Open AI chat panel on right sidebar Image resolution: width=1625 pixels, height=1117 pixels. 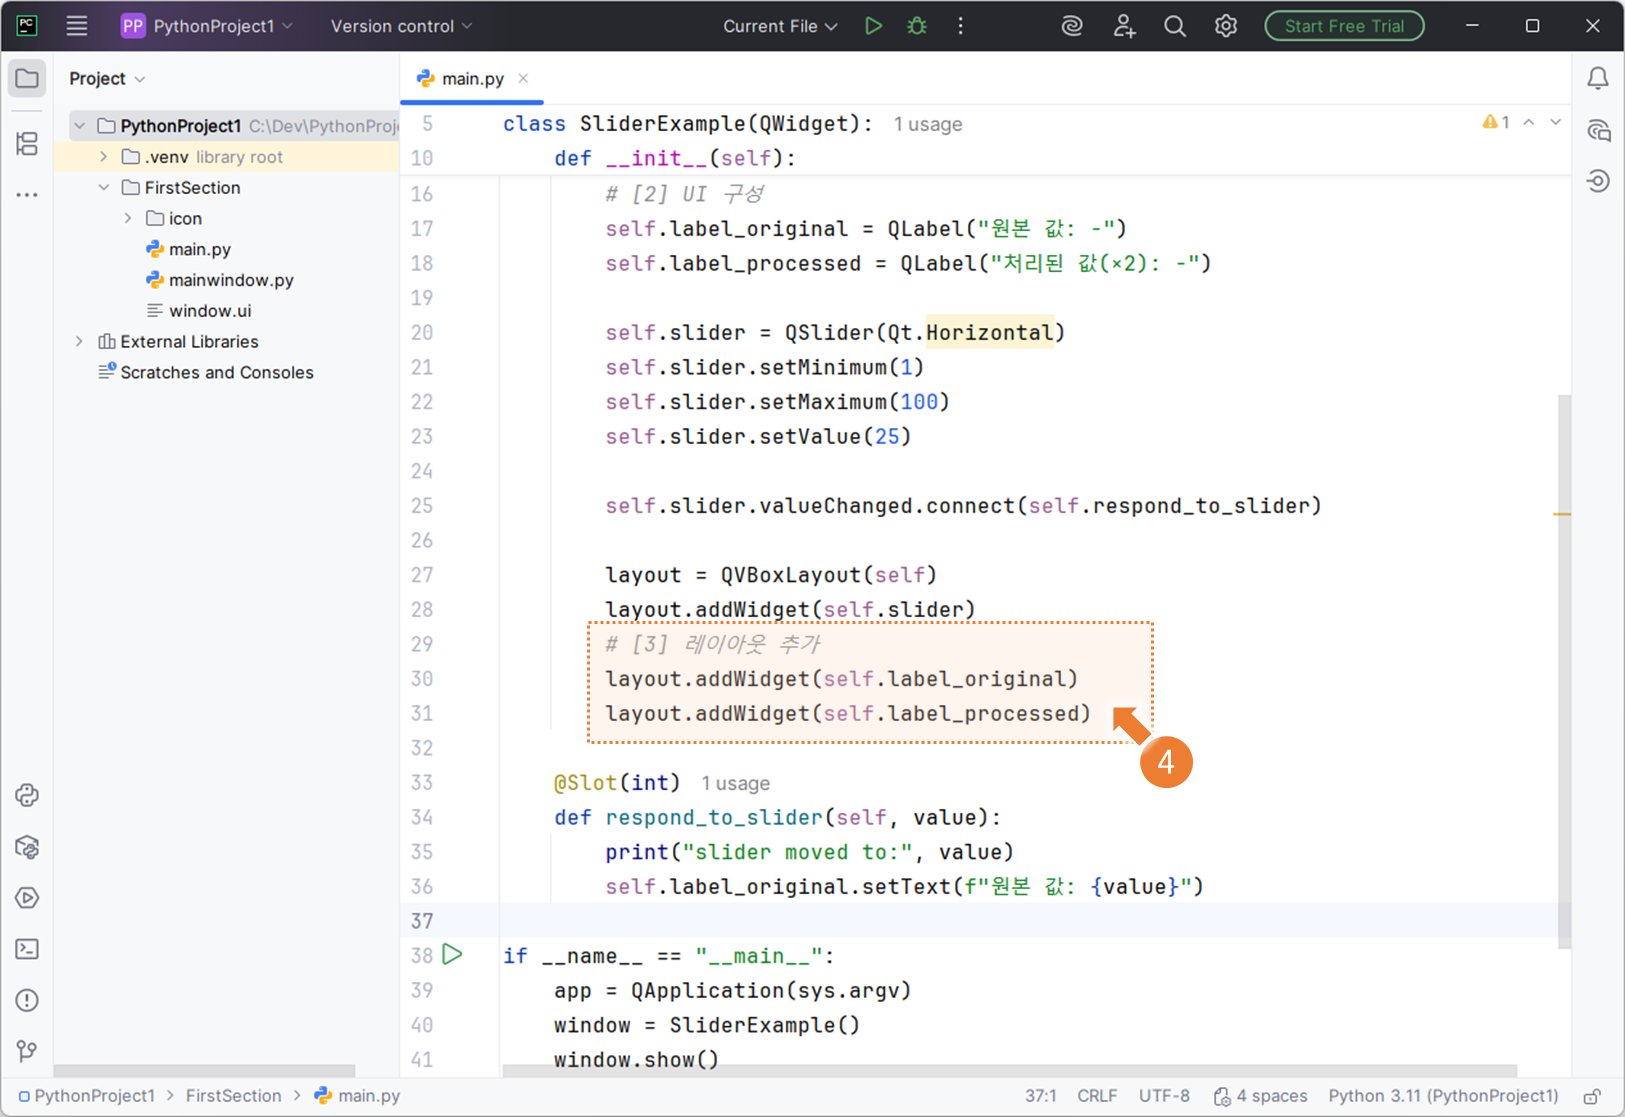click(1598, 130)
